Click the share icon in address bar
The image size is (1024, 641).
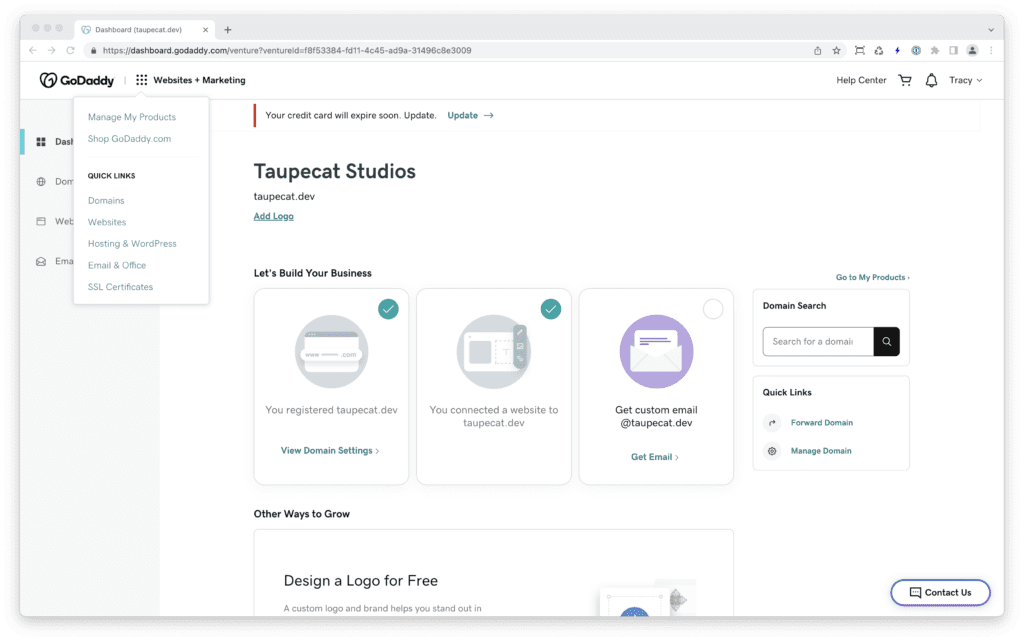(818, 50)
